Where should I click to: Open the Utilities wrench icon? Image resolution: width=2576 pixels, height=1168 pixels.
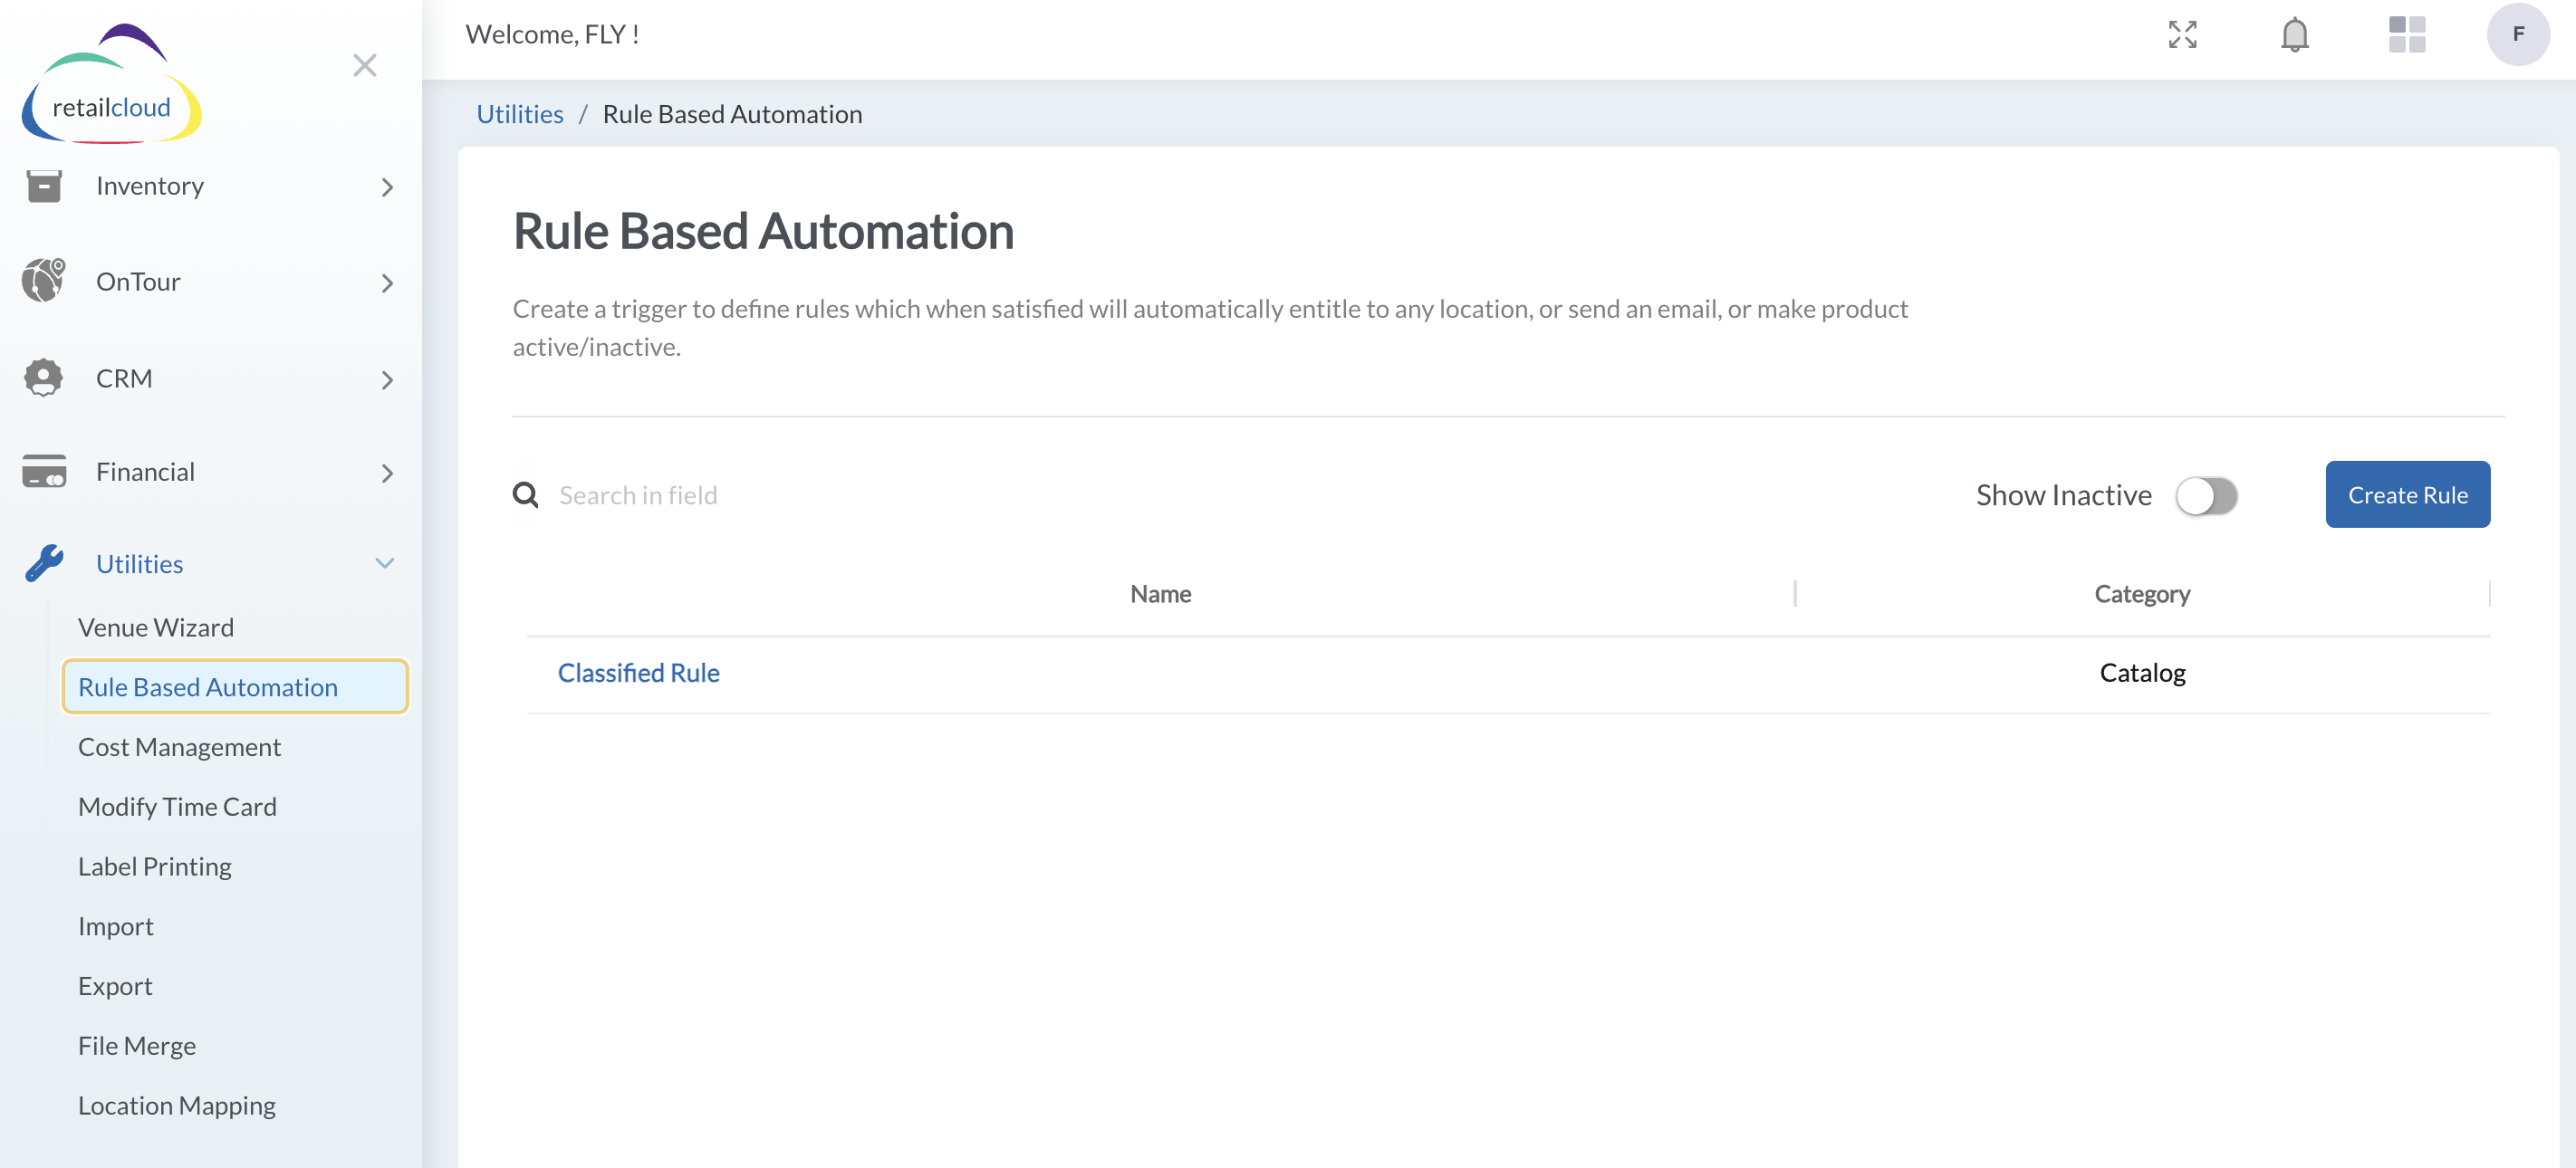click(x=42, y=563)
